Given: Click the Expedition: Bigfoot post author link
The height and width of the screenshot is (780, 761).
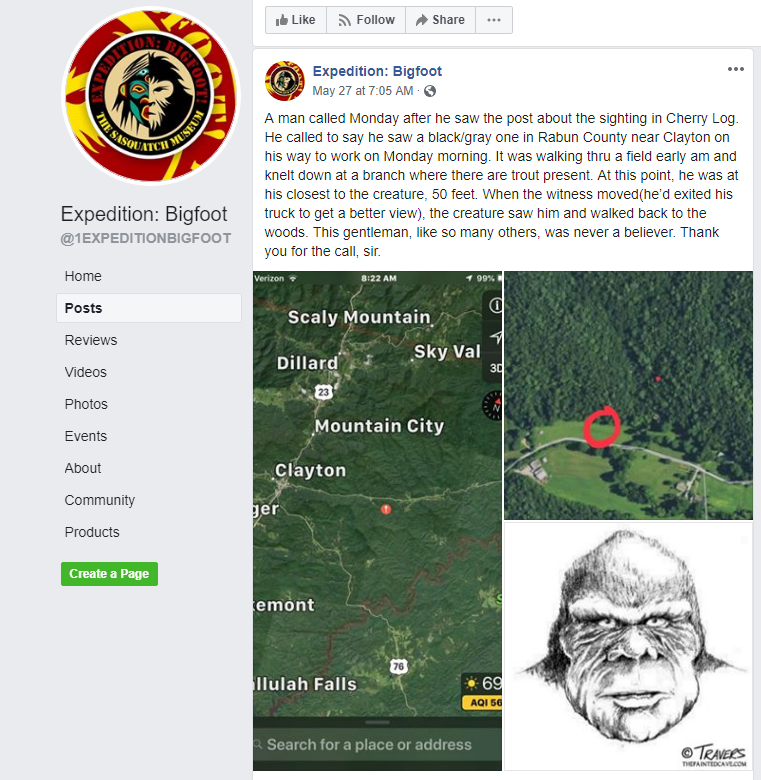Looking at the screenshot, I should pyautogui.click(x=377, y=71).
